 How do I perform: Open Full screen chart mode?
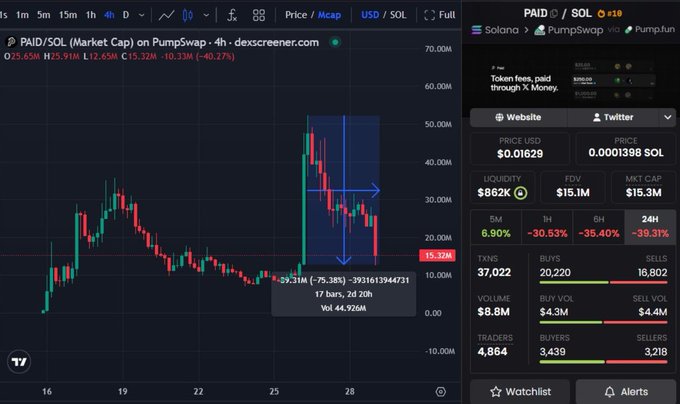pos(440,15)
